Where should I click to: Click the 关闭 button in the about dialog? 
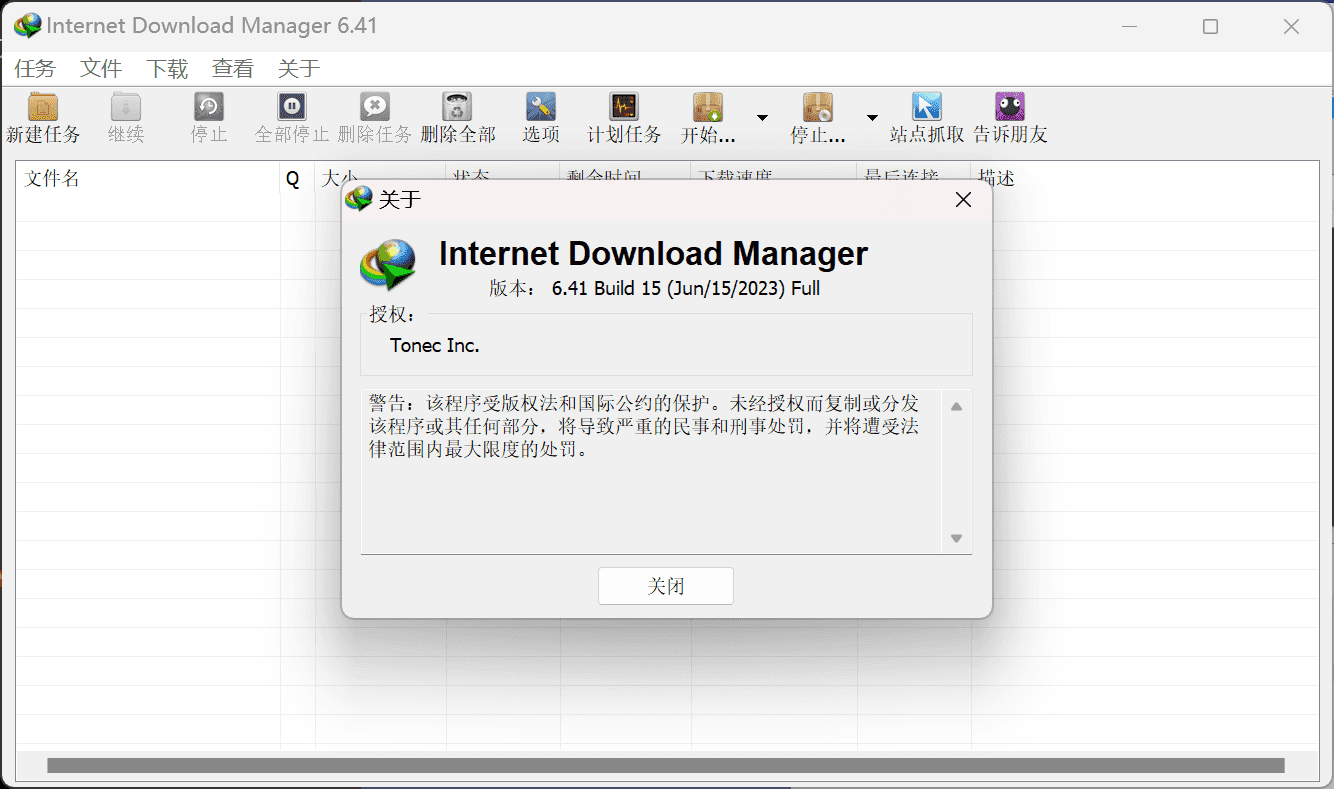click(666, 586)
